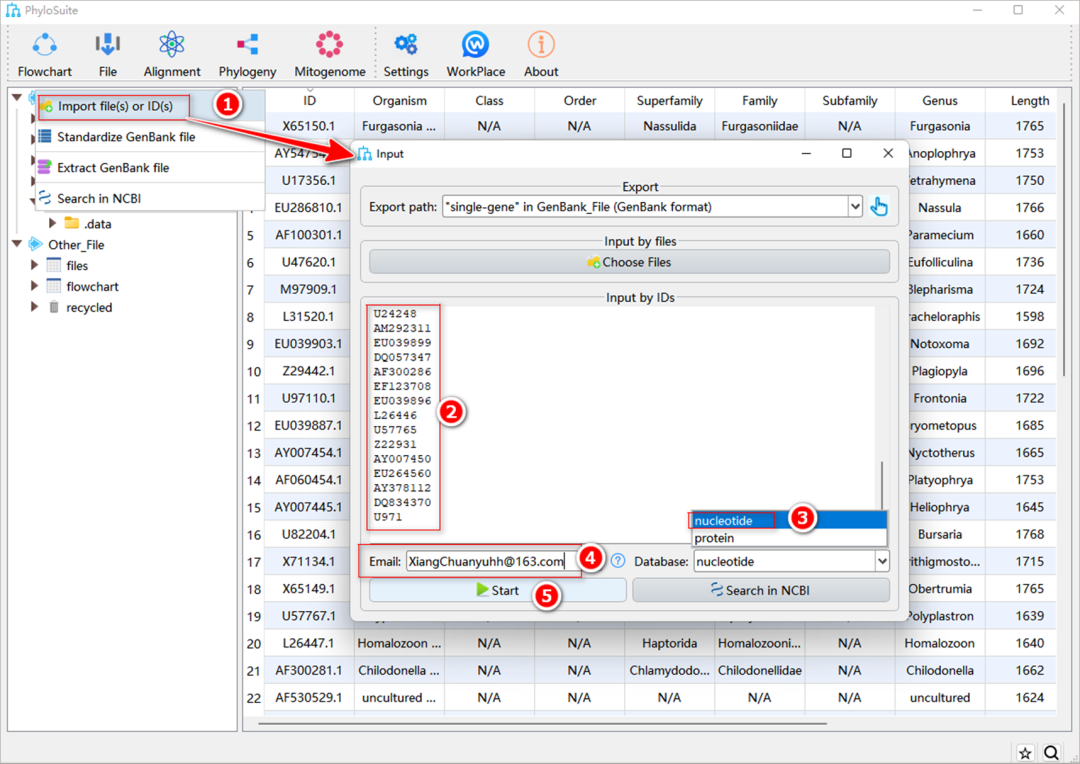
Task: Collapse the topmost tree node arrow
Action: coord(17,97)
